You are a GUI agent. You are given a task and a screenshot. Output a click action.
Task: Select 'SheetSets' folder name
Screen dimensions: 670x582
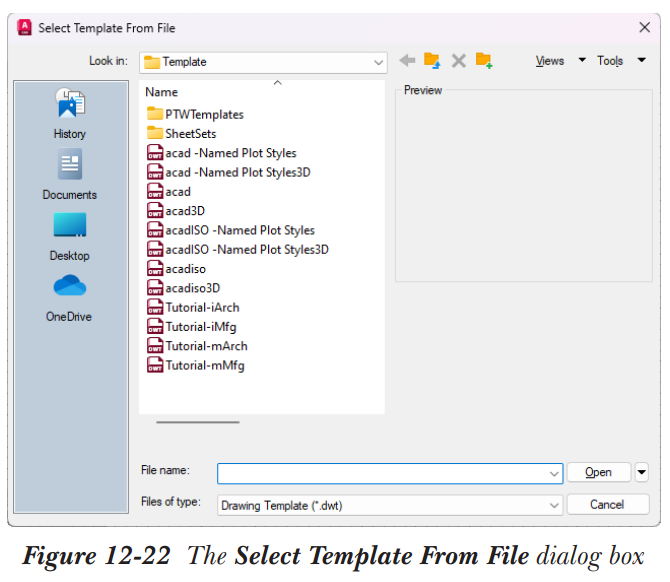coord(191,134)
